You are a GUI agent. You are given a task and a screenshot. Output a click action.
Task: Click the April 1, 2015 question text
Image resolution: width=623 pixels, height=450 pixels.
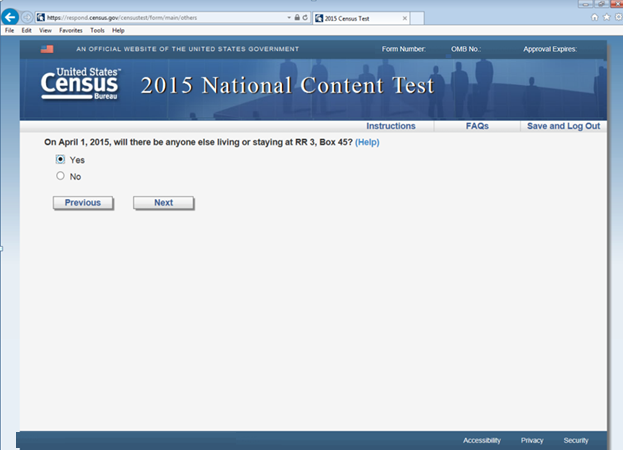point(198,142)
